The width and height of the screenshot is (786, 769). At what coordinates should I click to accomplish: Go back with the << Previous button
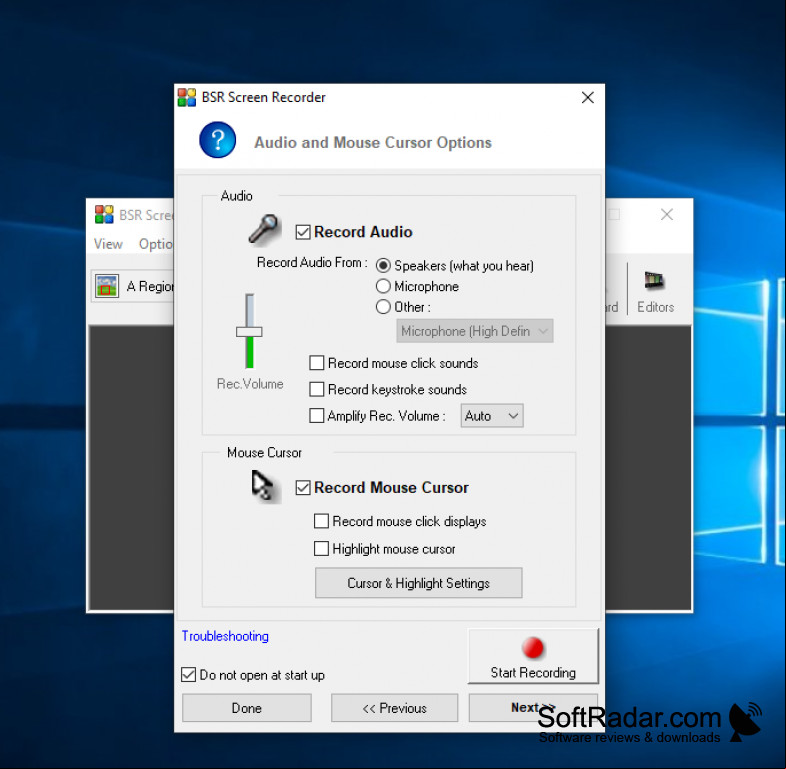click(395, 708)
